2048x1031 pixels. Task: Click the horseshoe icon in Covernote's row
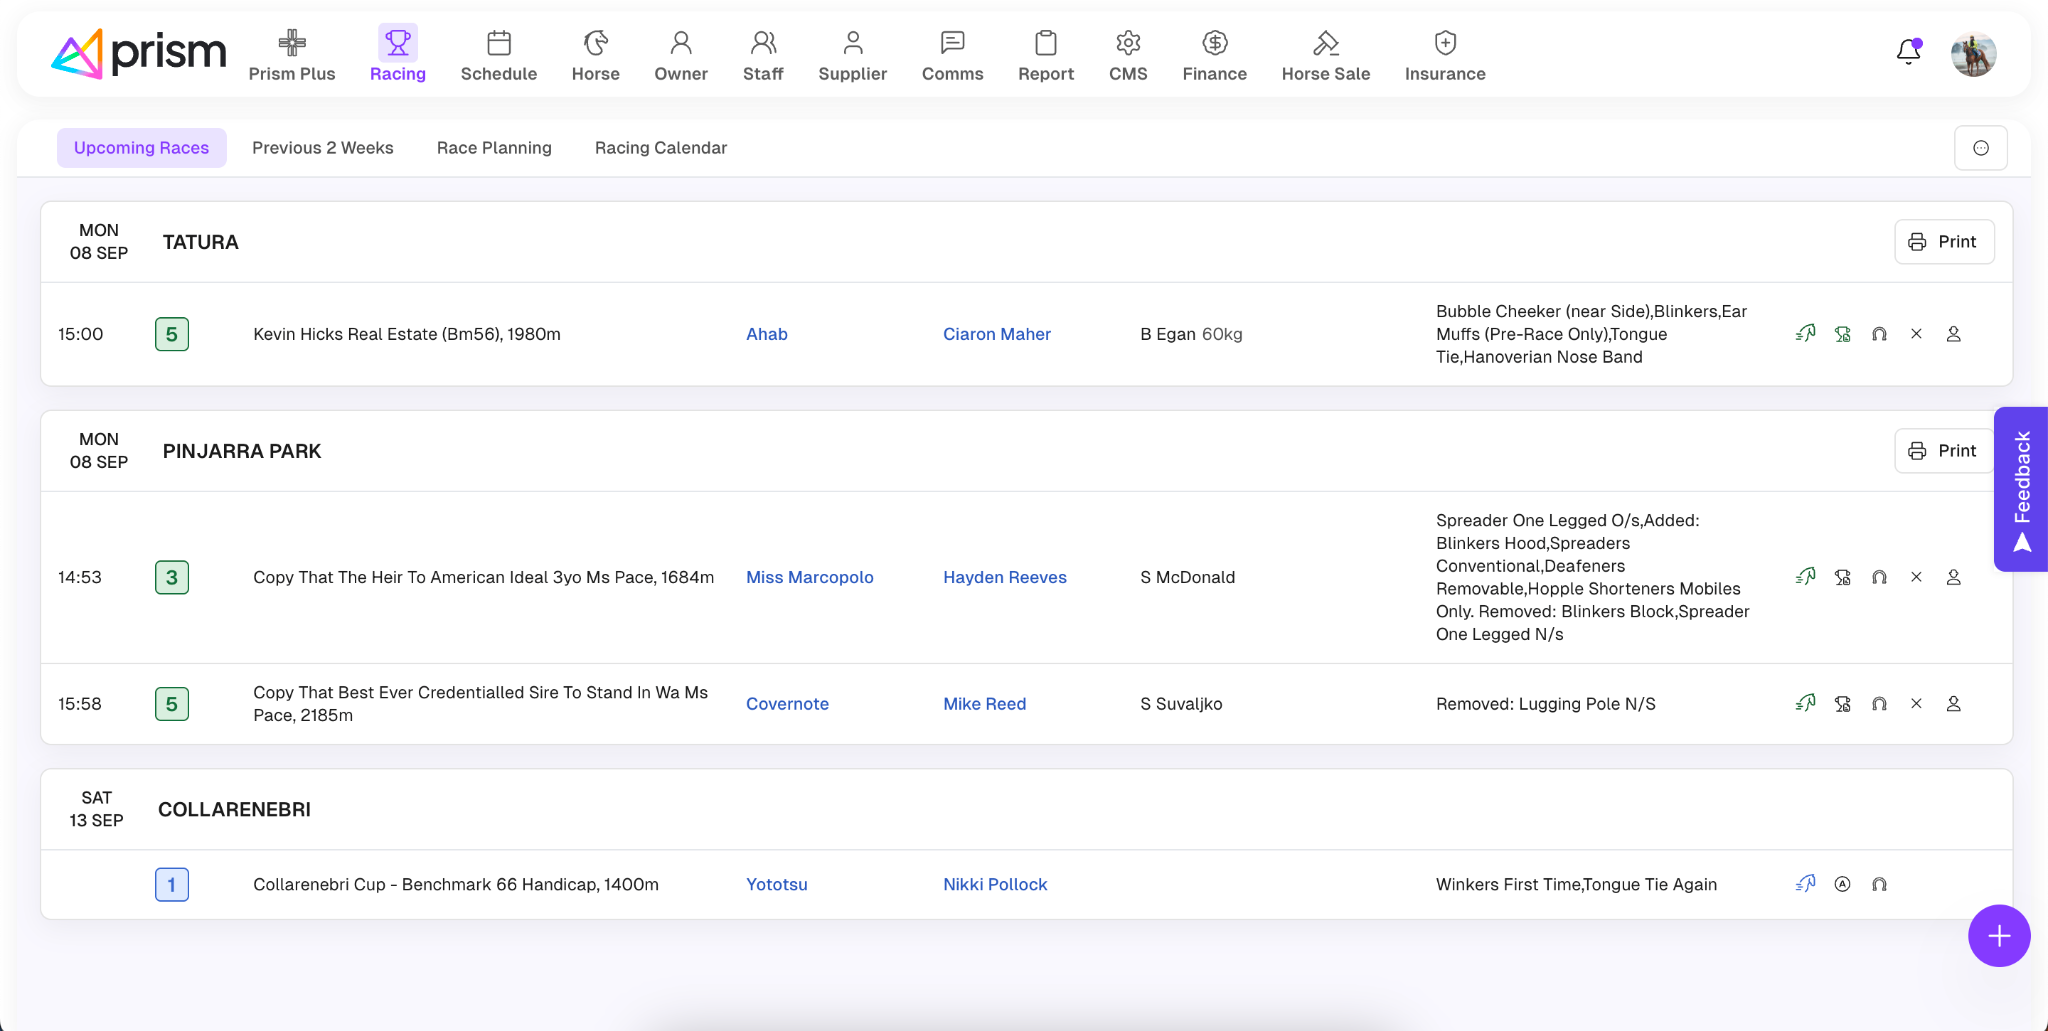click(1879, 704)
